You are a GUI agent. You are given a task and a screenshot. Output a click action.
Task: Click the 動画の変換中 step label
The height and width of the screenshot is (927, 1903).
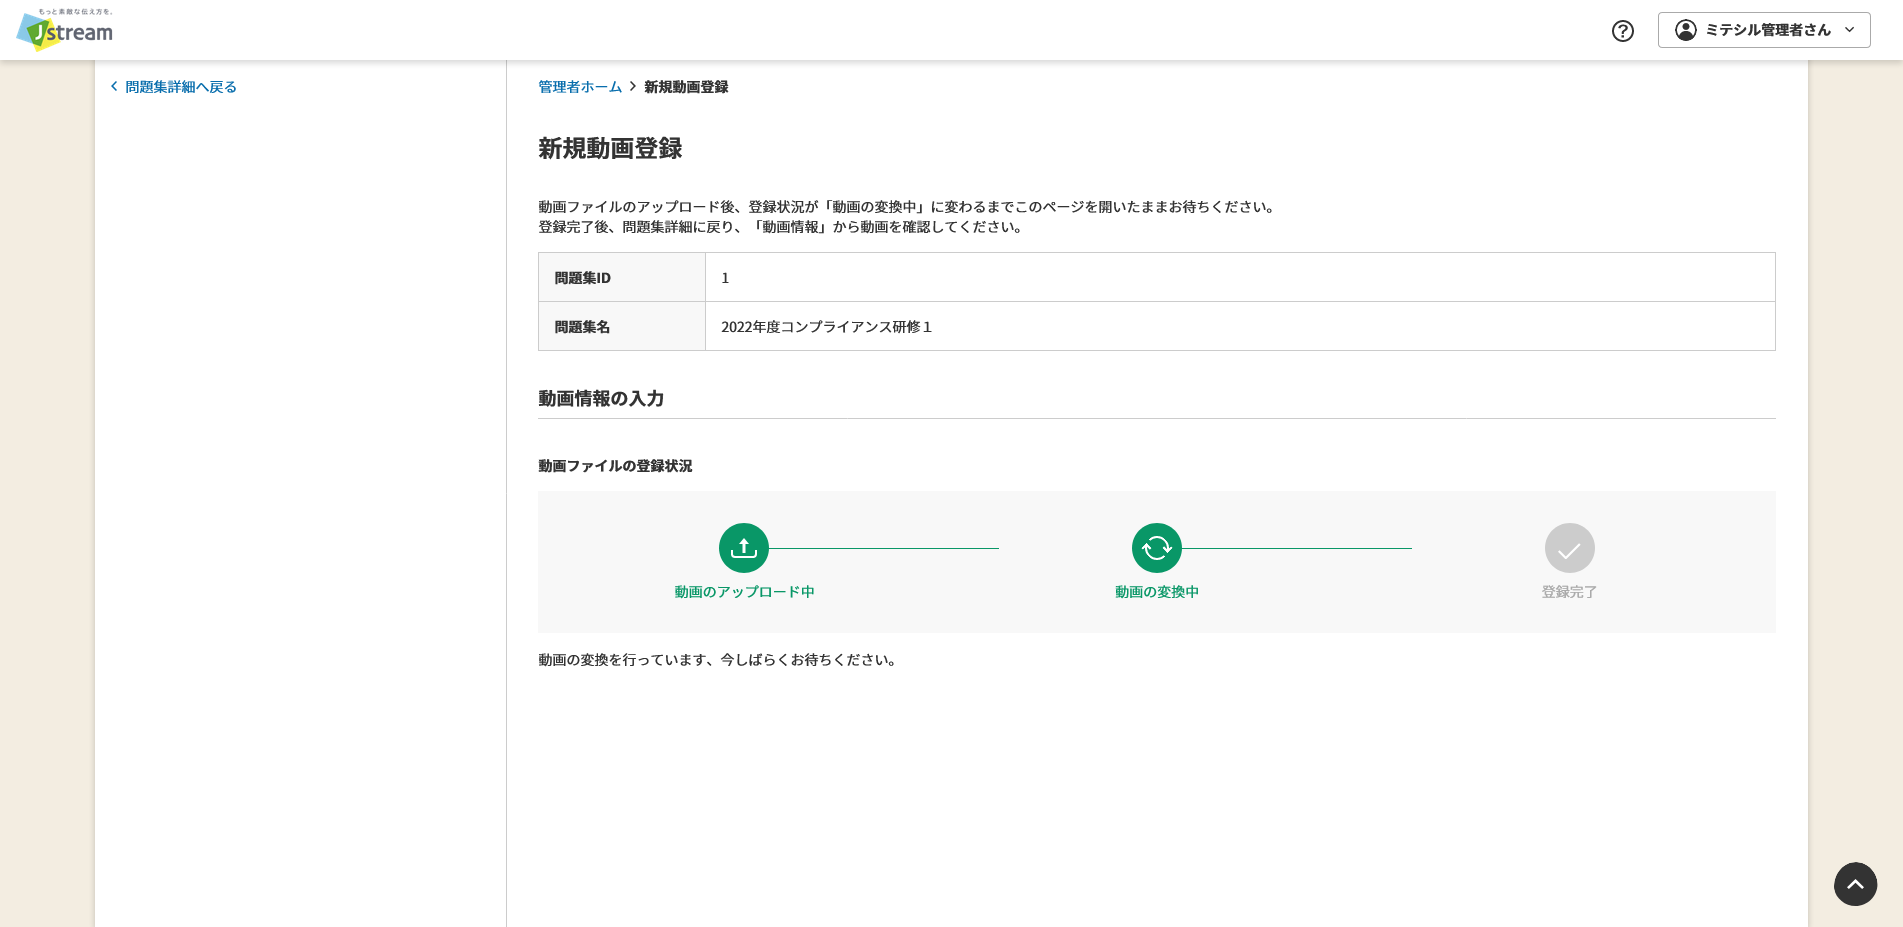coord(1157,592)
